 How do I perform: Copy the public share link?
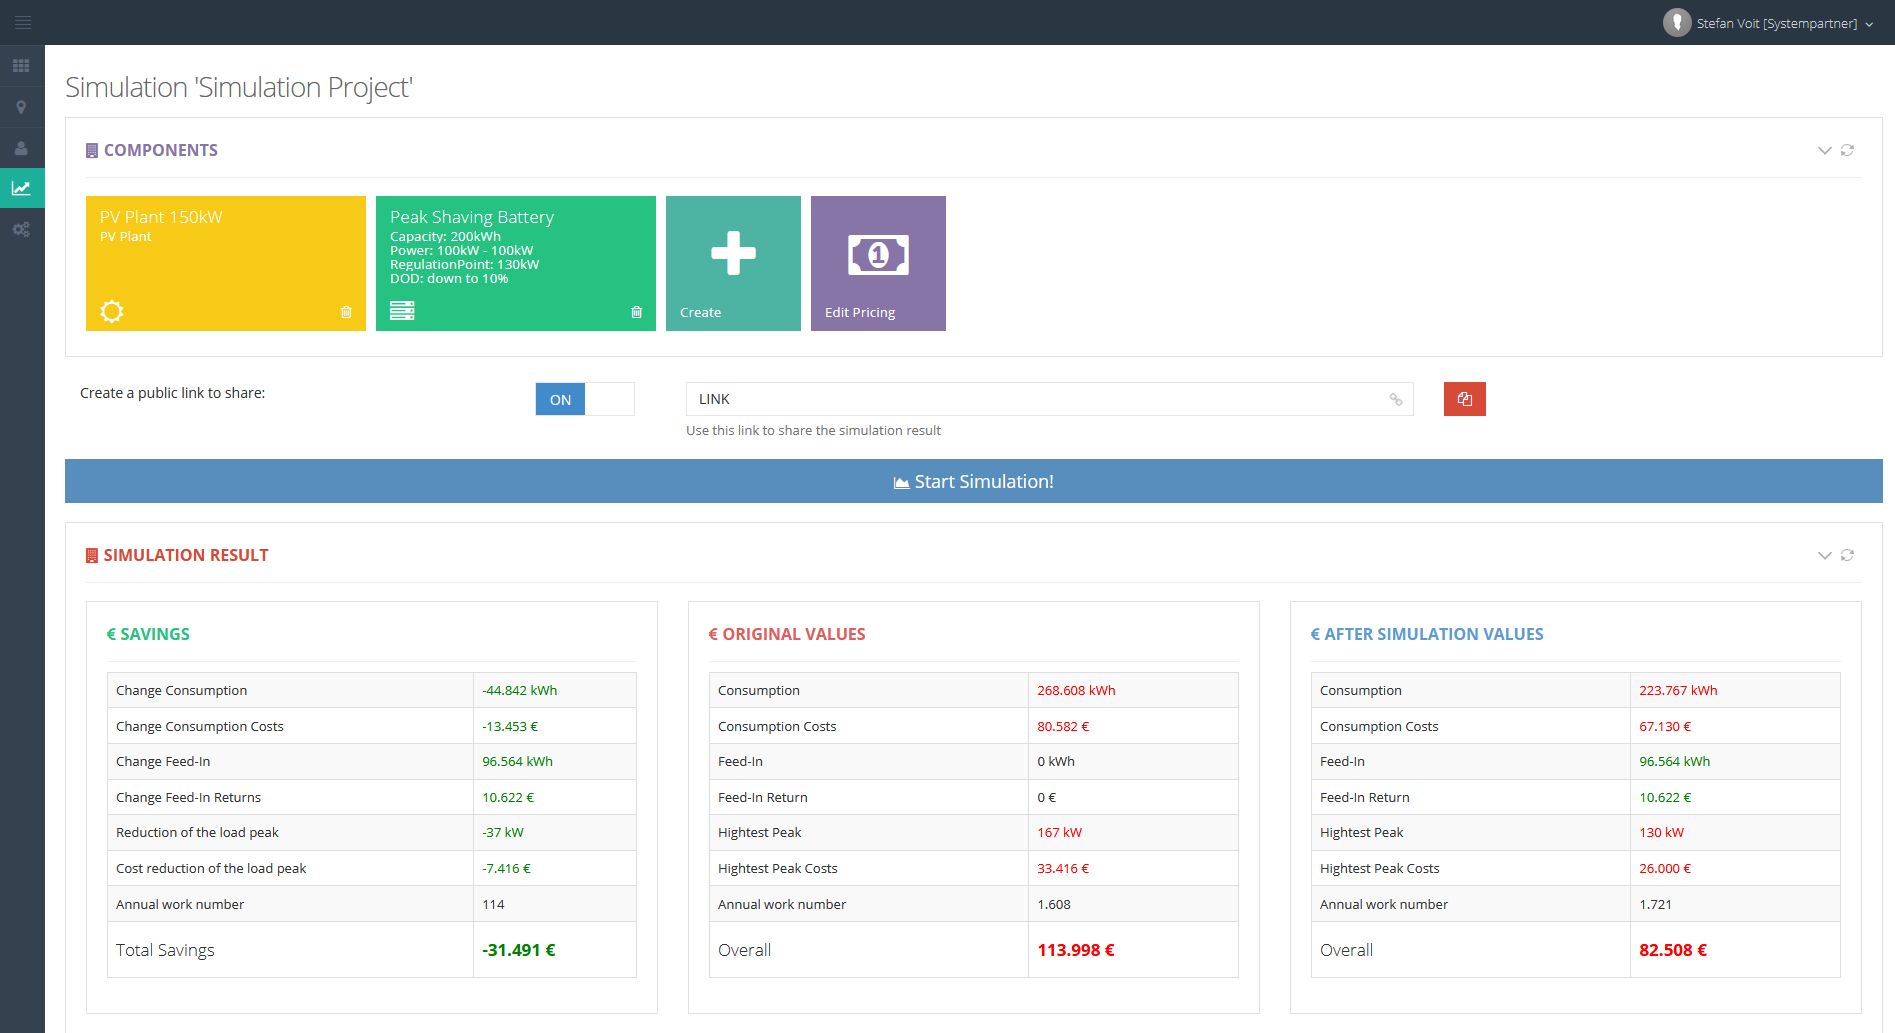coord(1464,399)
